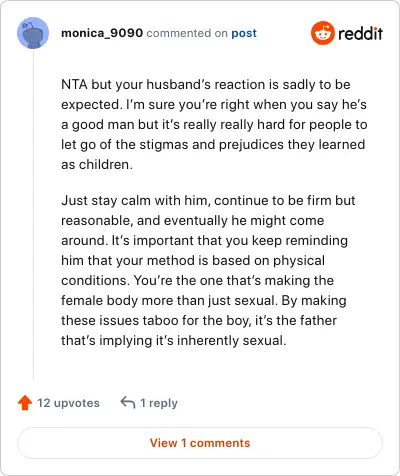Click monica_9090's blue avatar image
The height and width of the screenshot is (476, 400).
(x=33, y=33)
